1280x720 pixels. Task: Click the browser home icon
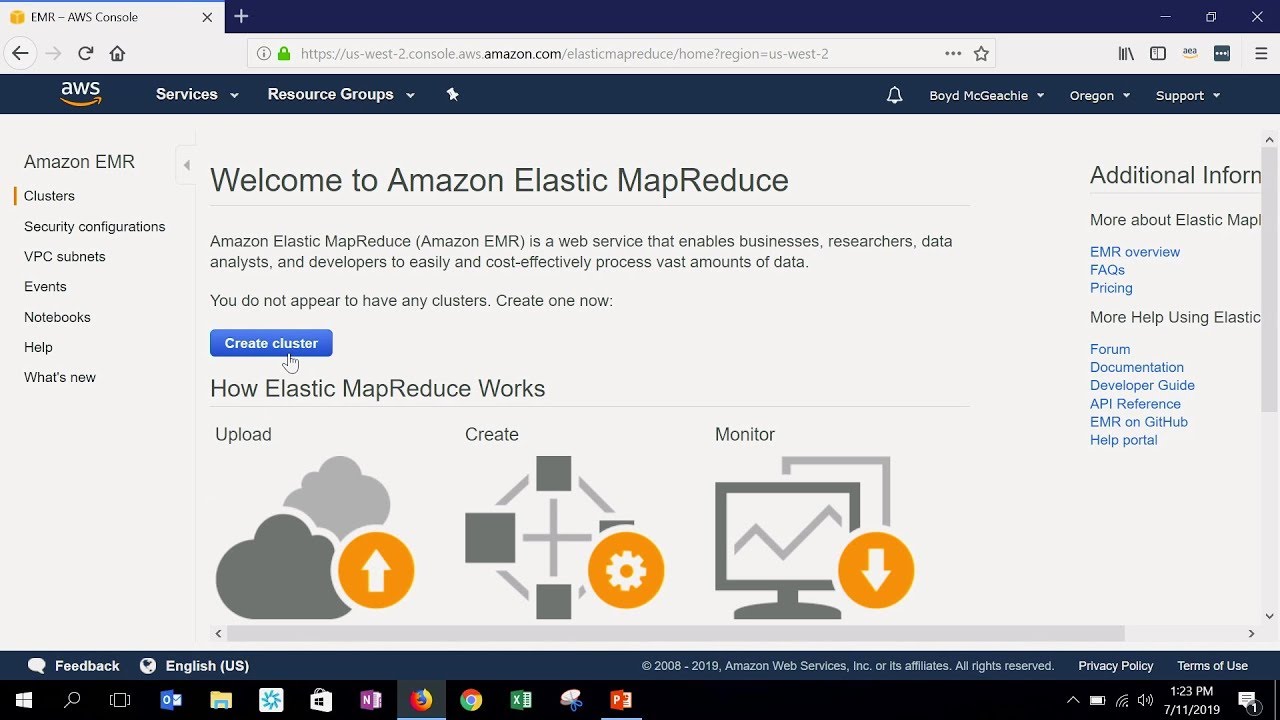point(117,53)
